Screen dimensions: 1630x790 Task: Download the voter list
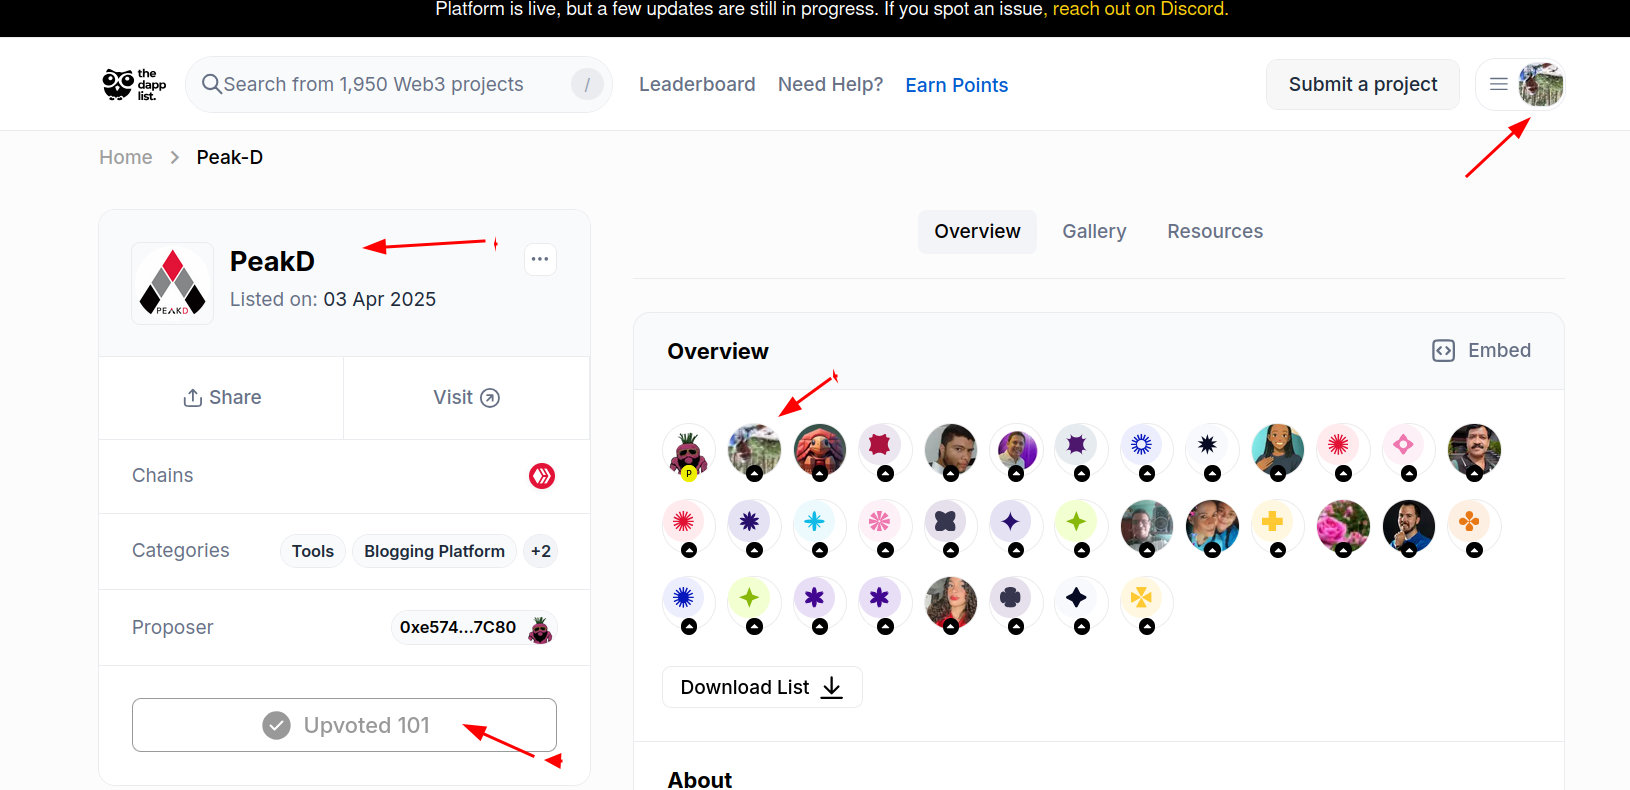(x=762, y=687)
